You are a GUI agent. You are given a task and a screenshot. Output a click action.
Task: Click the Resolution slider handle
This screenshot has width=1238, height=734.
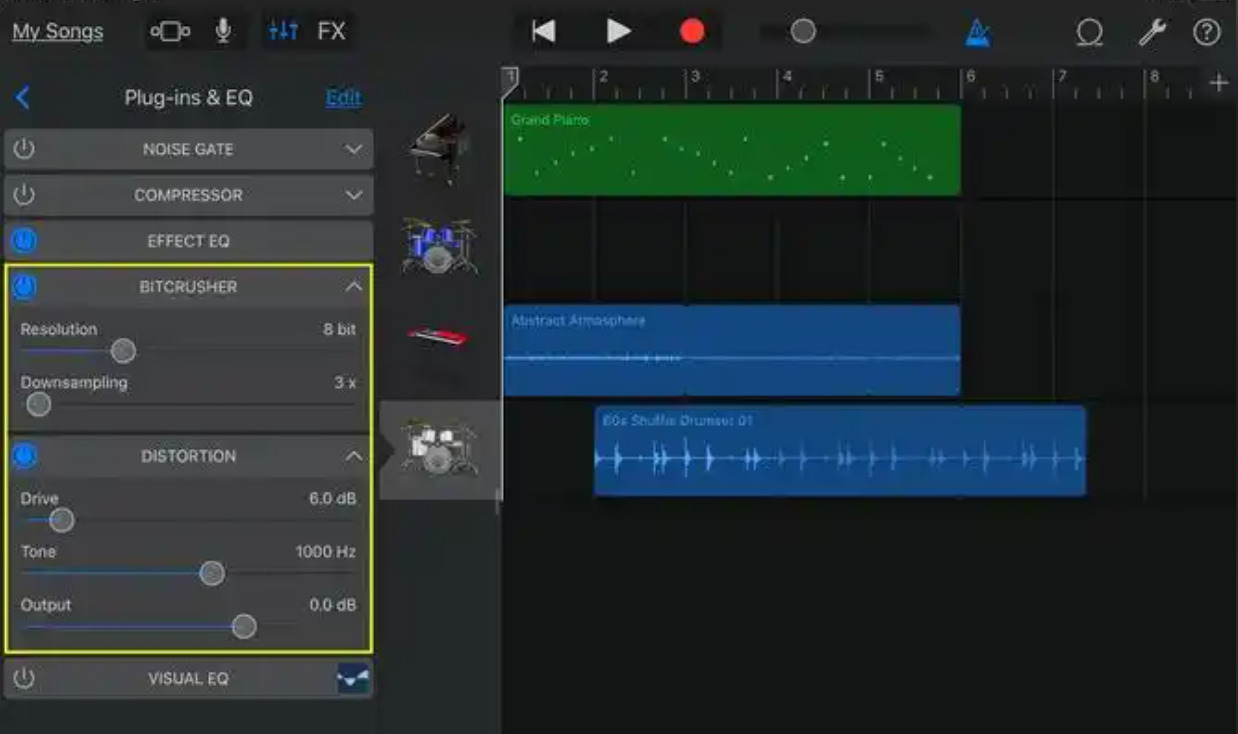pyautogui.click(x=123, y=351)
